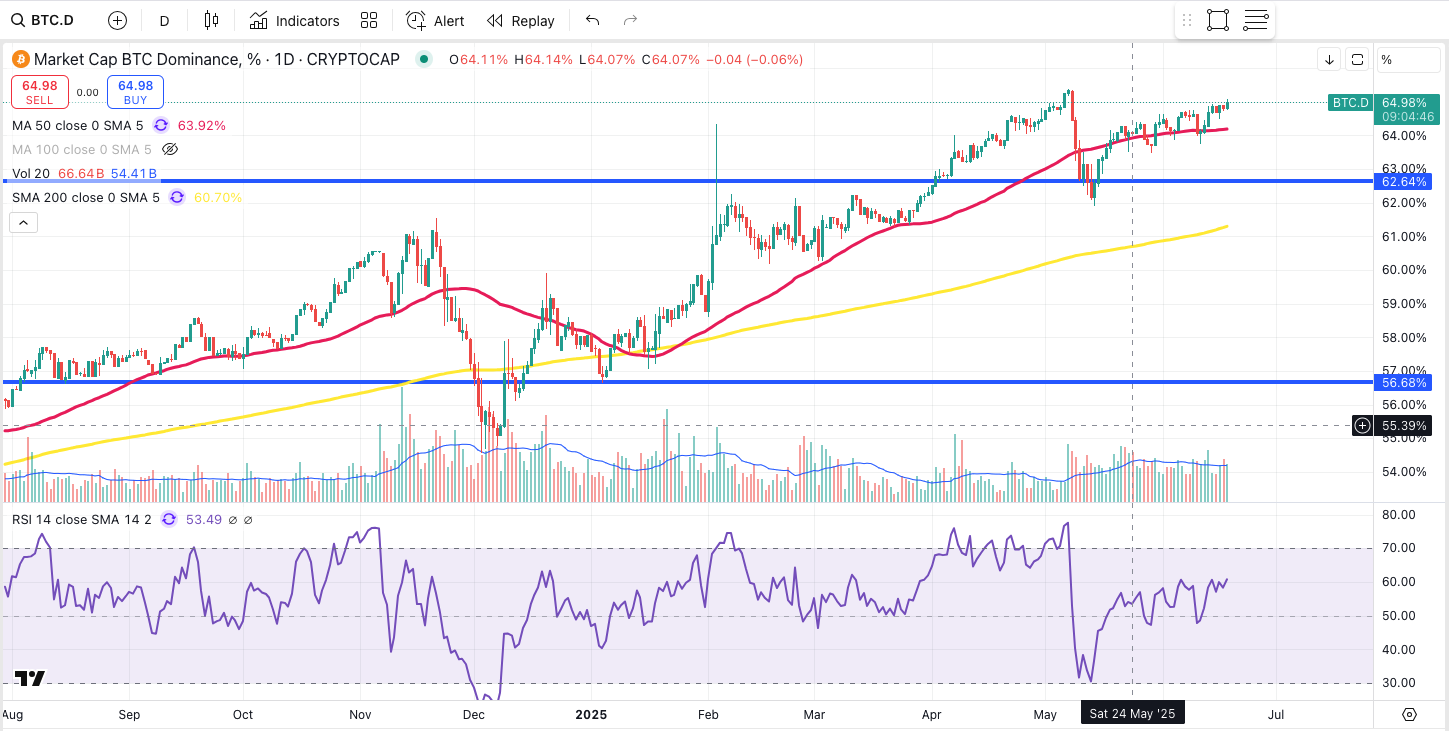Viewport: 1449px width, 731px height.
Task: Toggle MA 100 visibility eye icon
Action: [x=170, y=149]
